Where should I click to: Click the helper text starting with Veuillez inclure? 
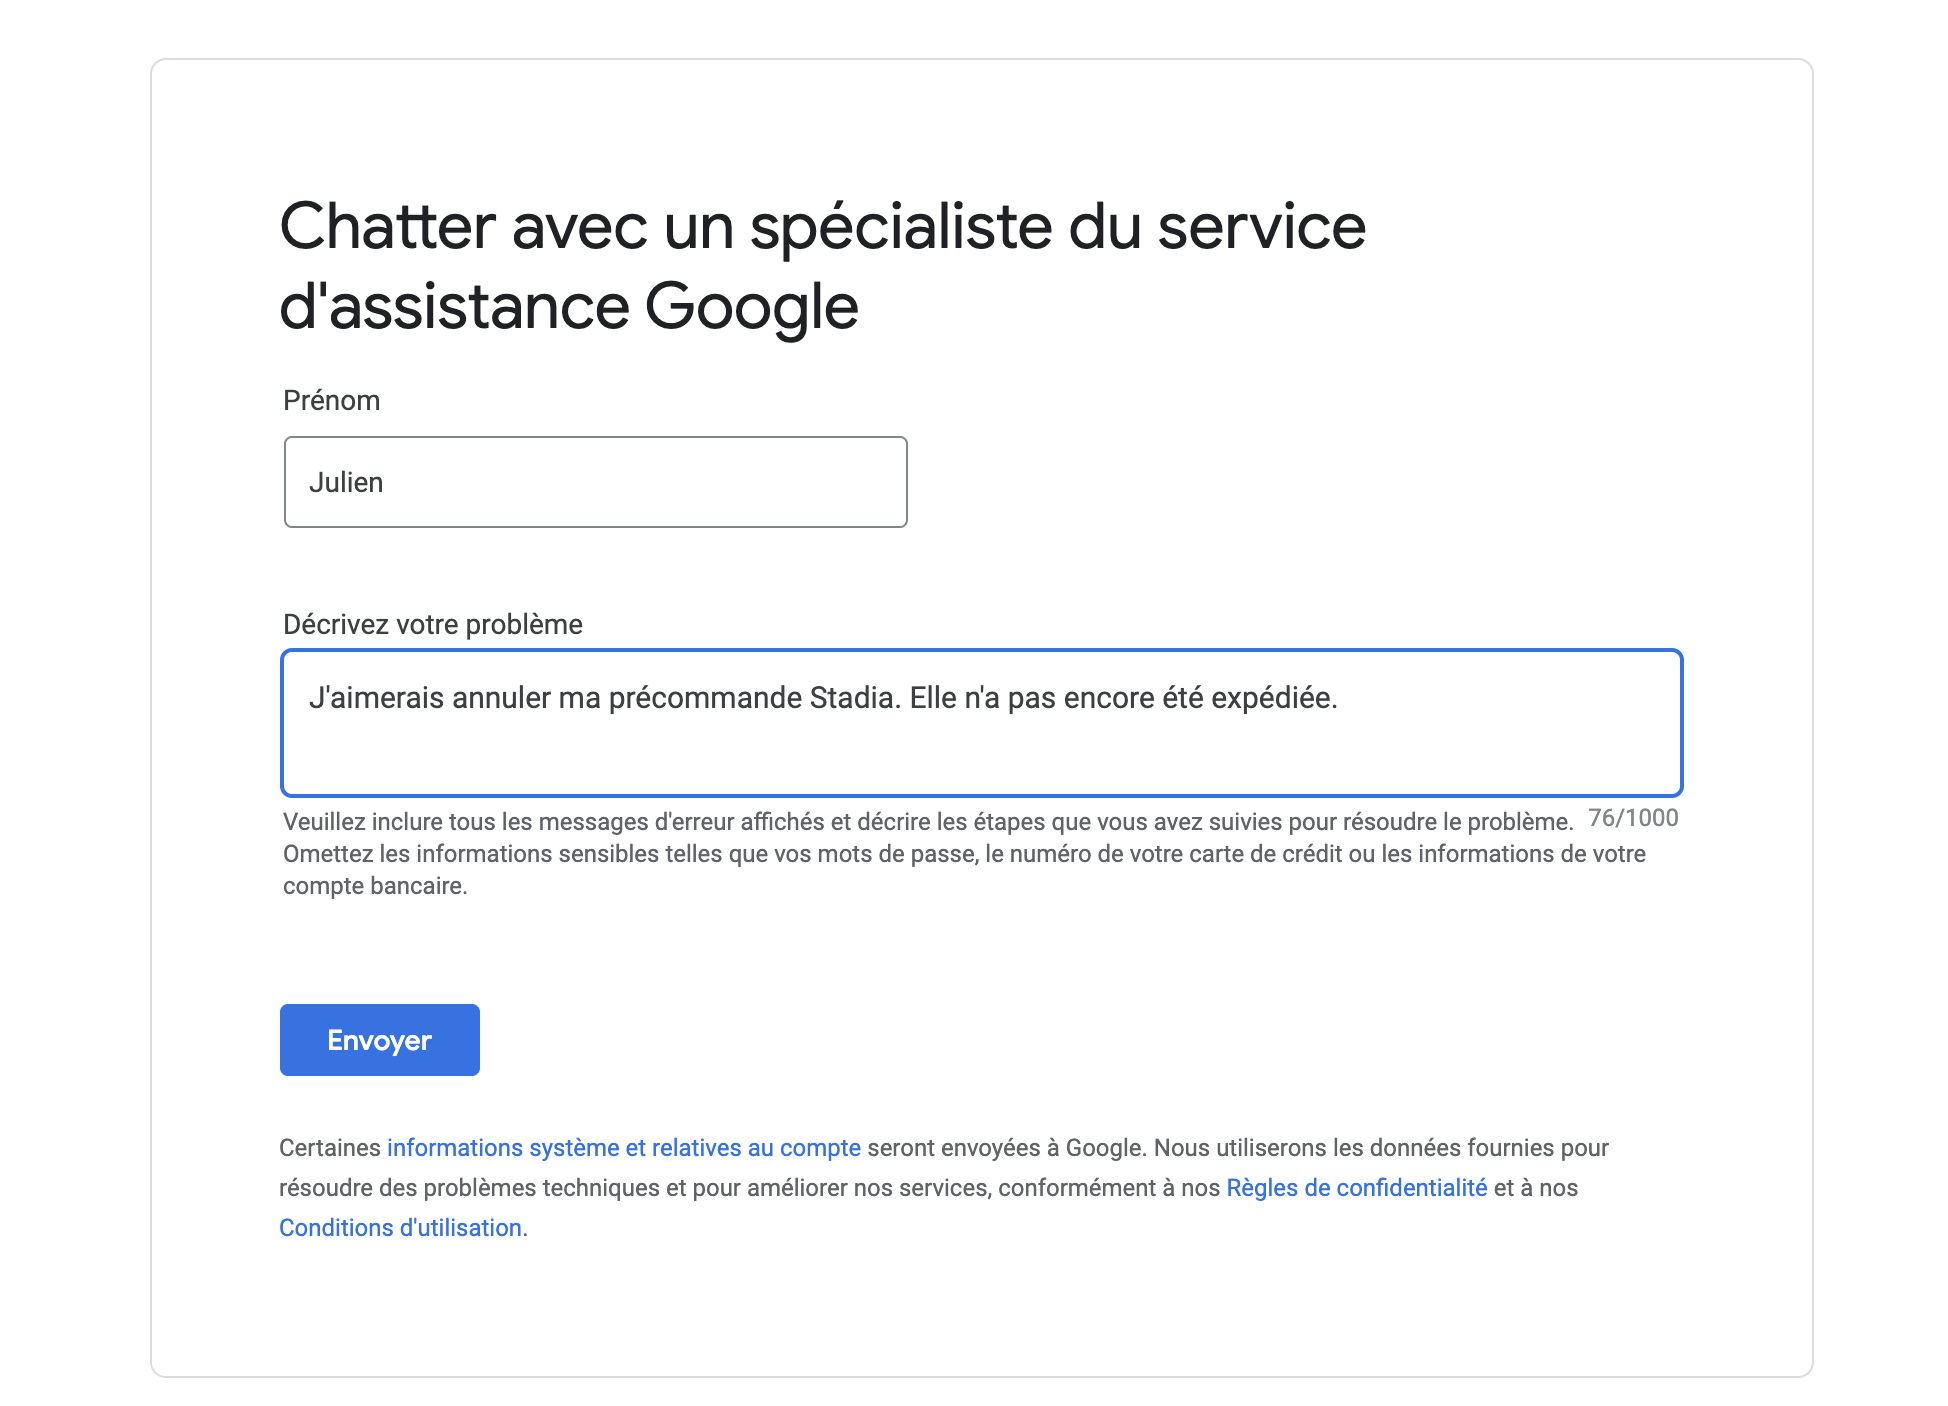click(x=928, y=822)
